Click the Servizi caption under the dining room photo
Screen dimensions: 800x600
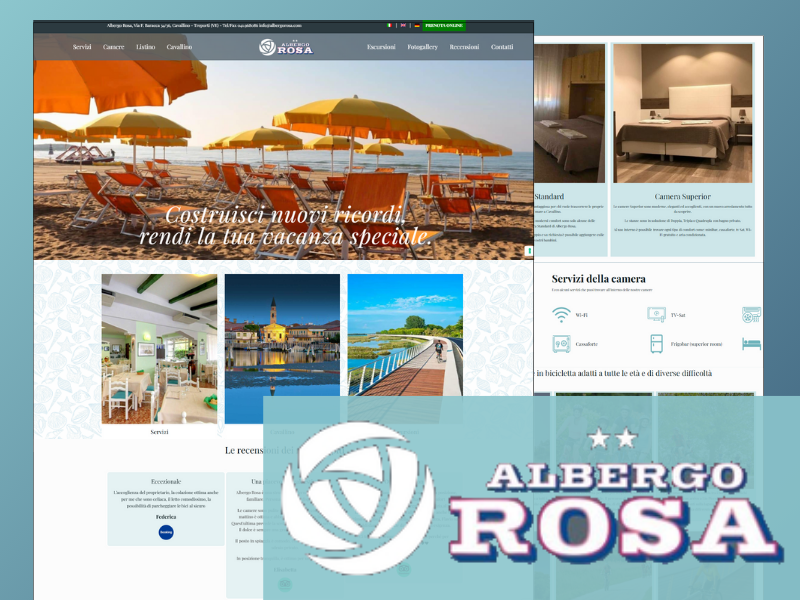(159, 432)
